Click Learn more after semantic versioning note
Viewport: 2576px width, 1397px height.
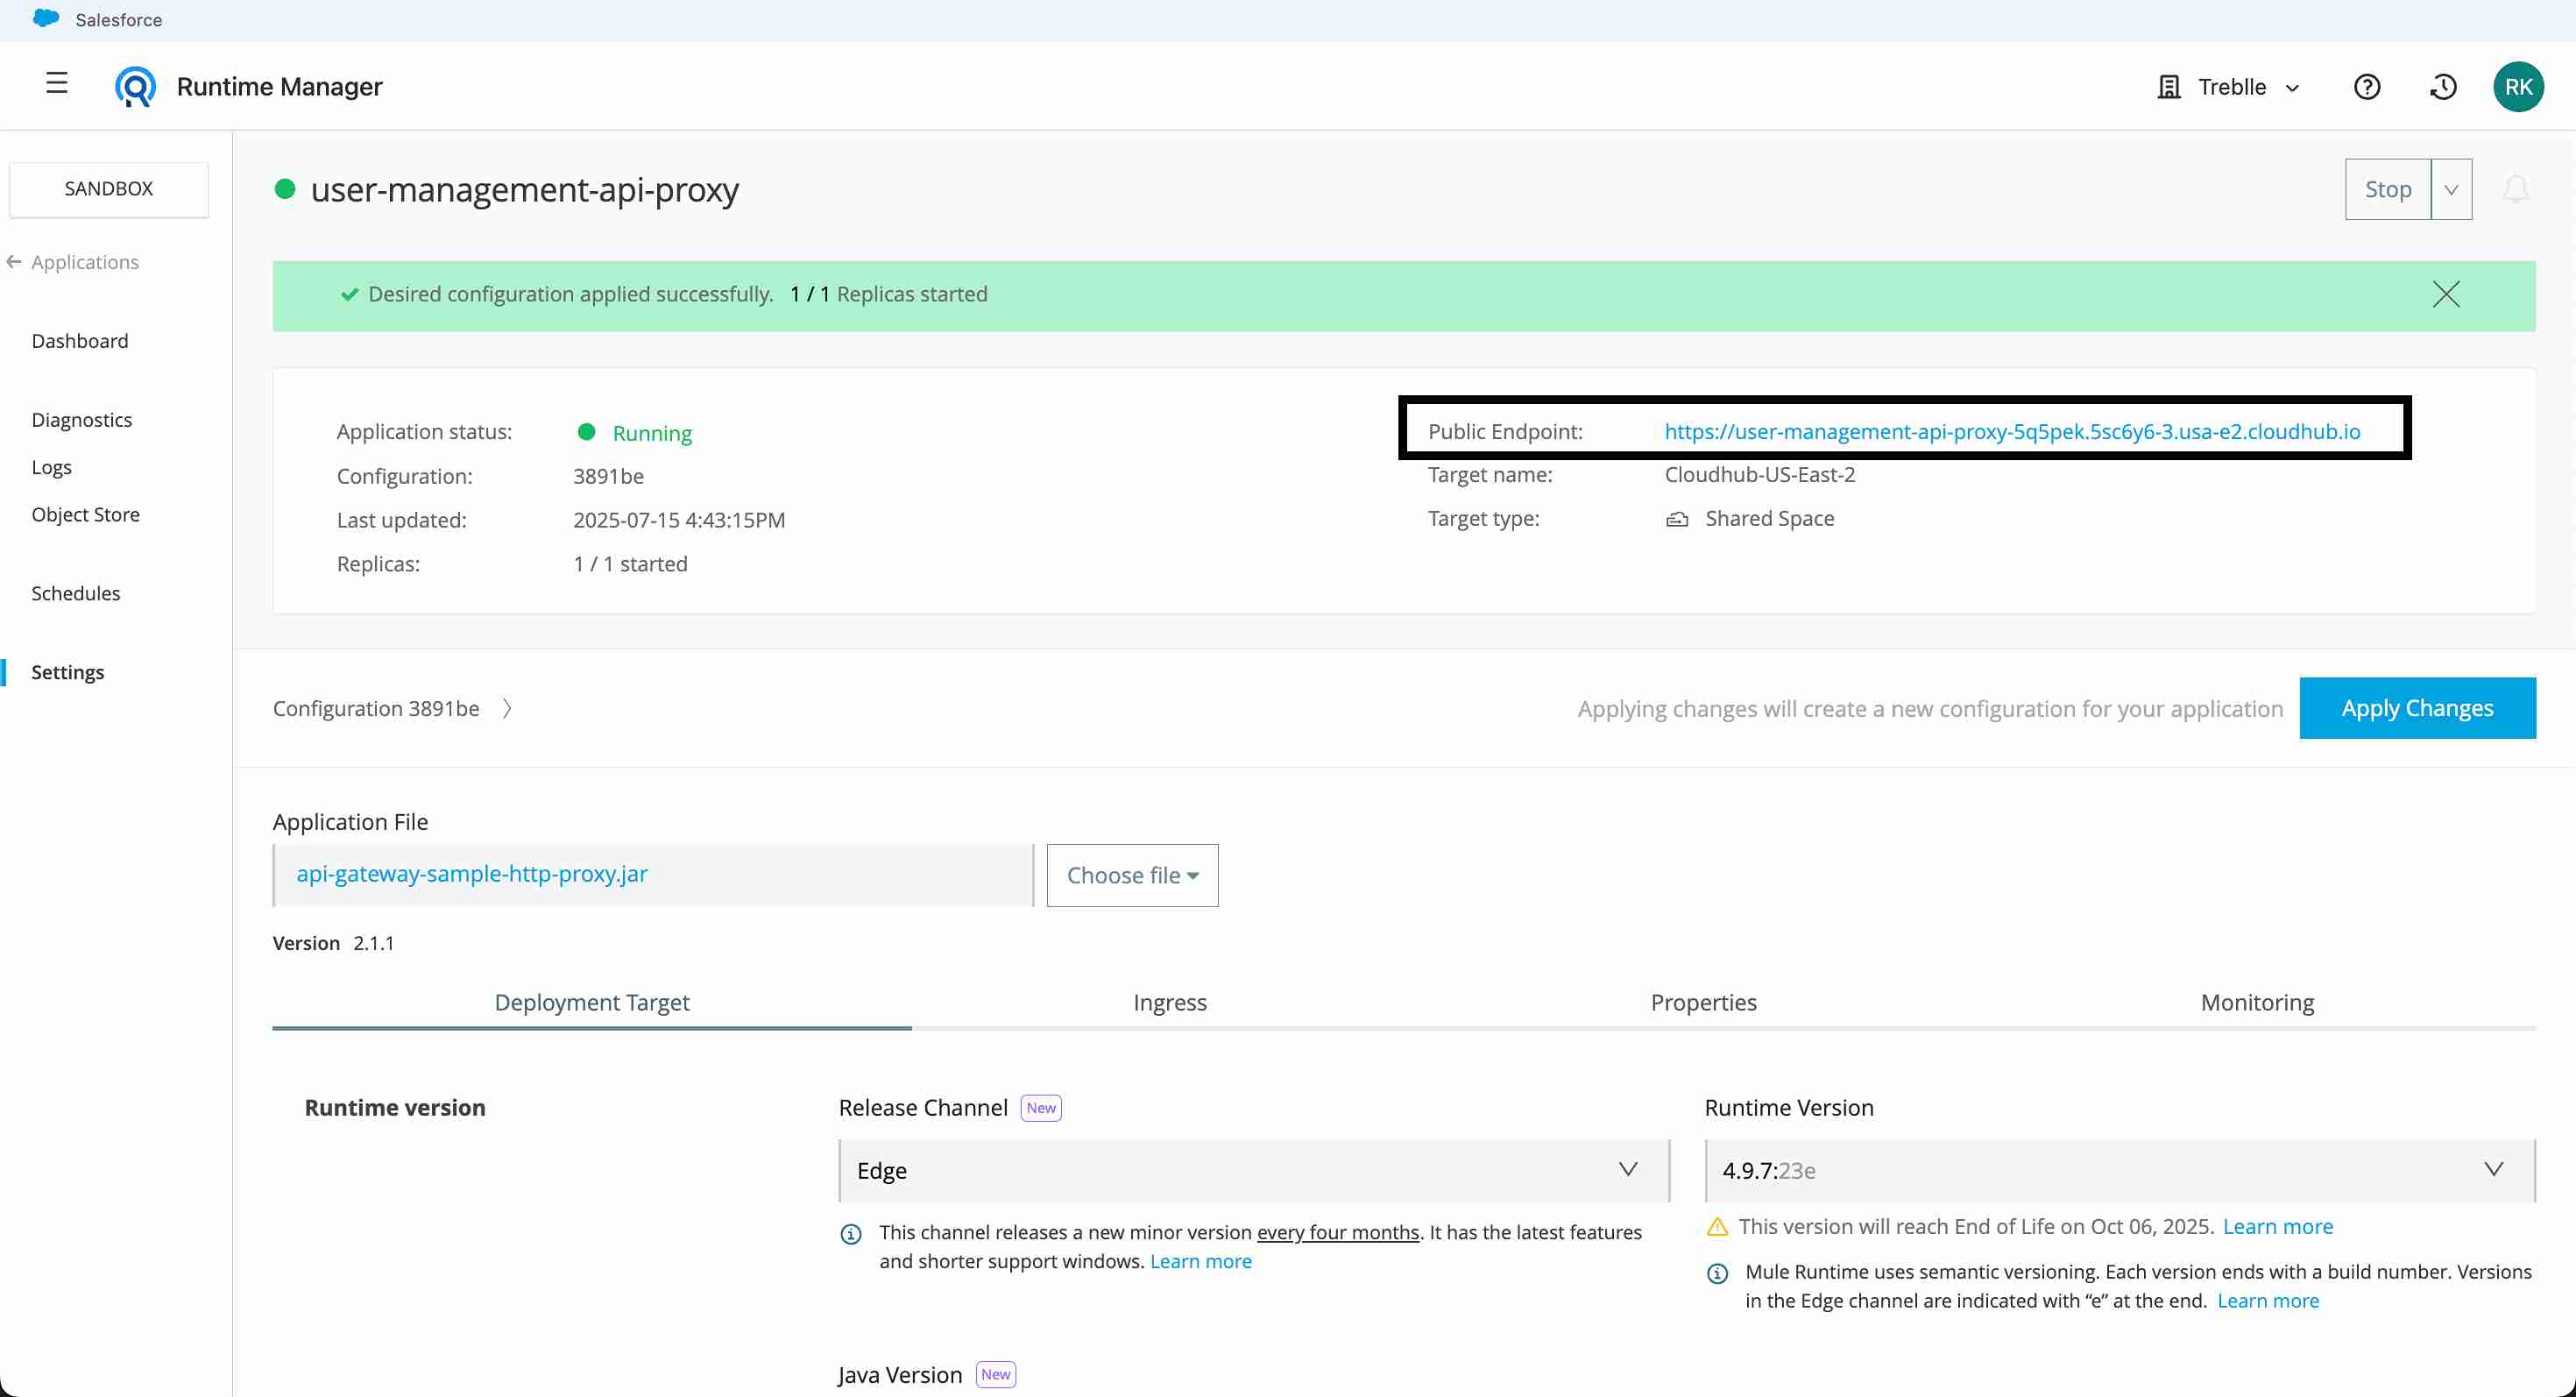[x=2268, y=1301]
